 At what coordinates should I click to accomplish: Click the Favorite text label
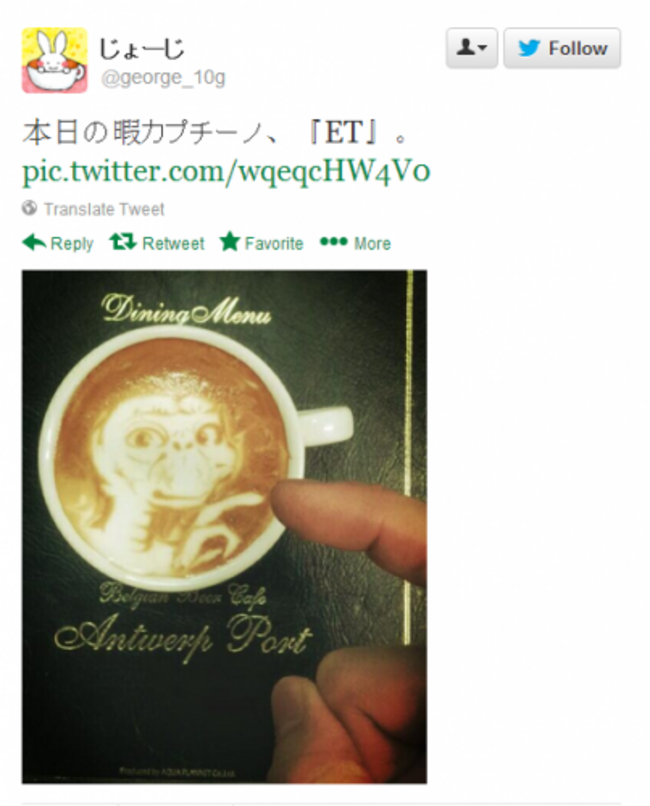[x=274, y=243]
